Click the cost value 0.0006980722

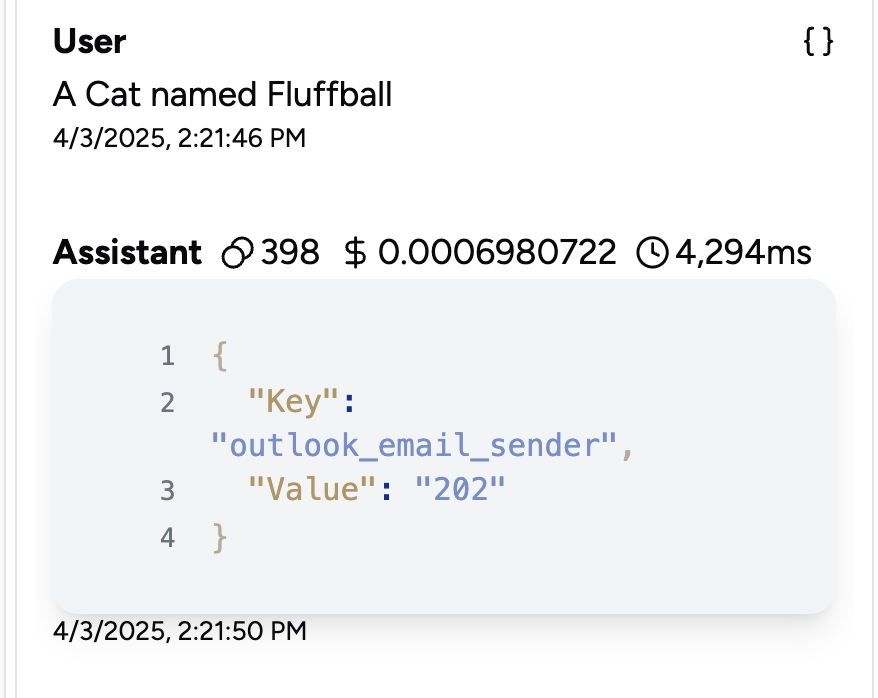[x=497, y=252]
